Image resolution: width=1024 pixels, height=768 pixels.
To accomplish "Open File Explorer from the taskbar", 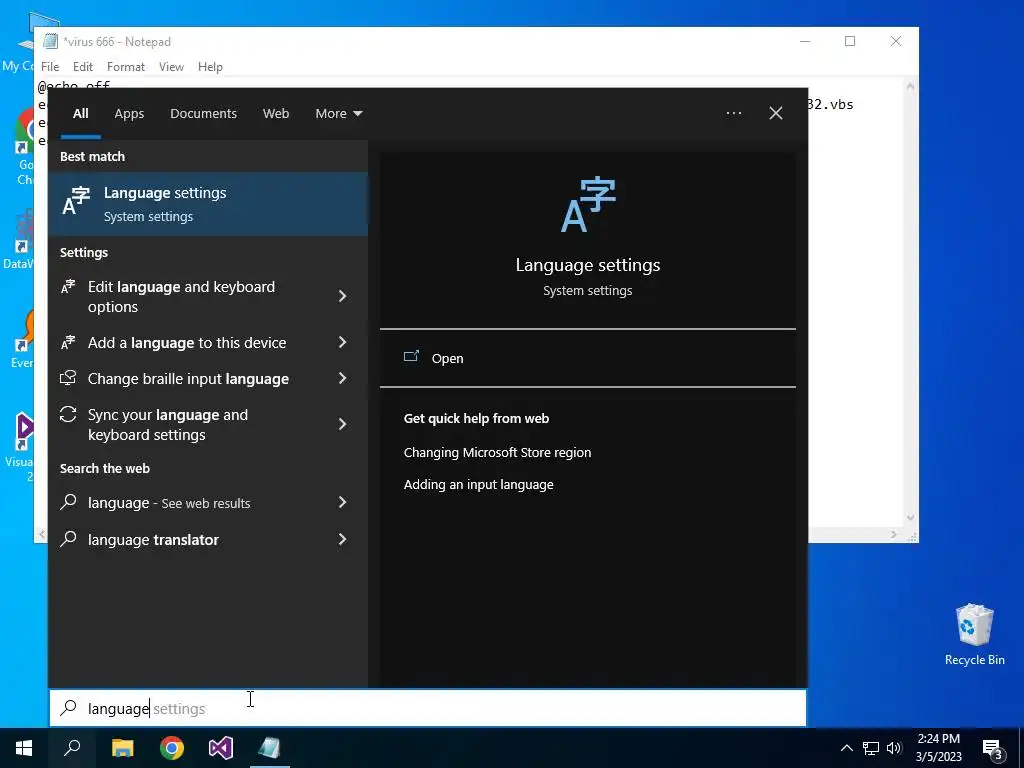I will point(122,748).
